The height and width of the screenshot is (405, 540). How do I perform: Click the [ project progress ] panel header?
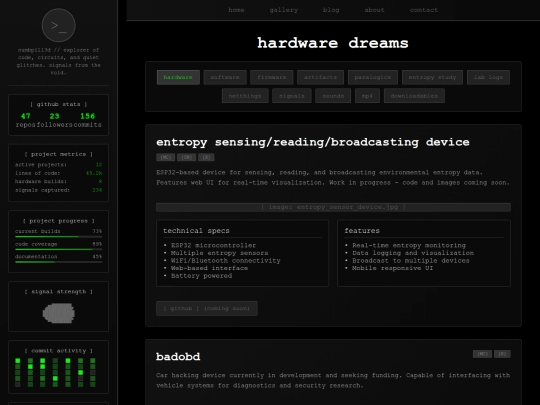[59, 221]
